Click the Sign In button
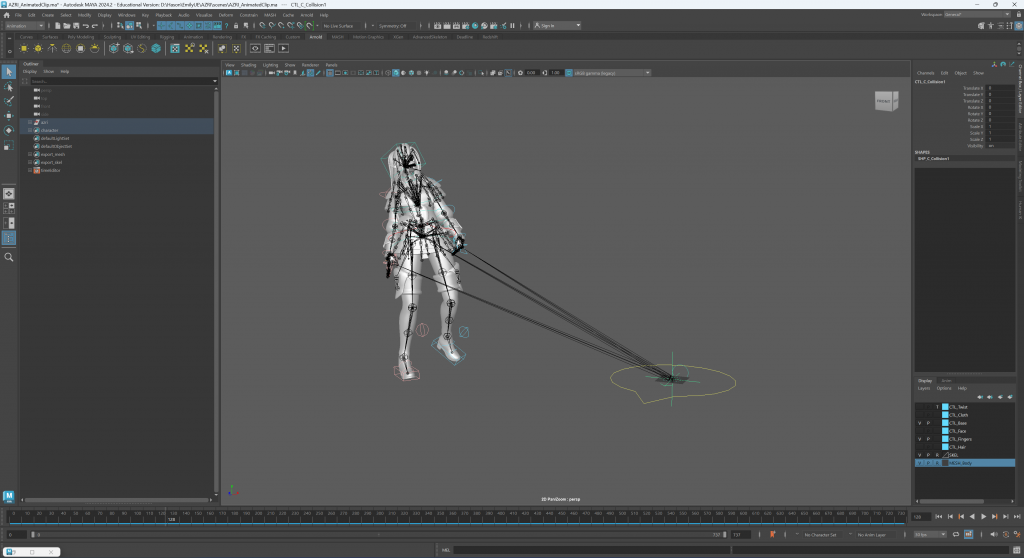 [x=547, y=26]
